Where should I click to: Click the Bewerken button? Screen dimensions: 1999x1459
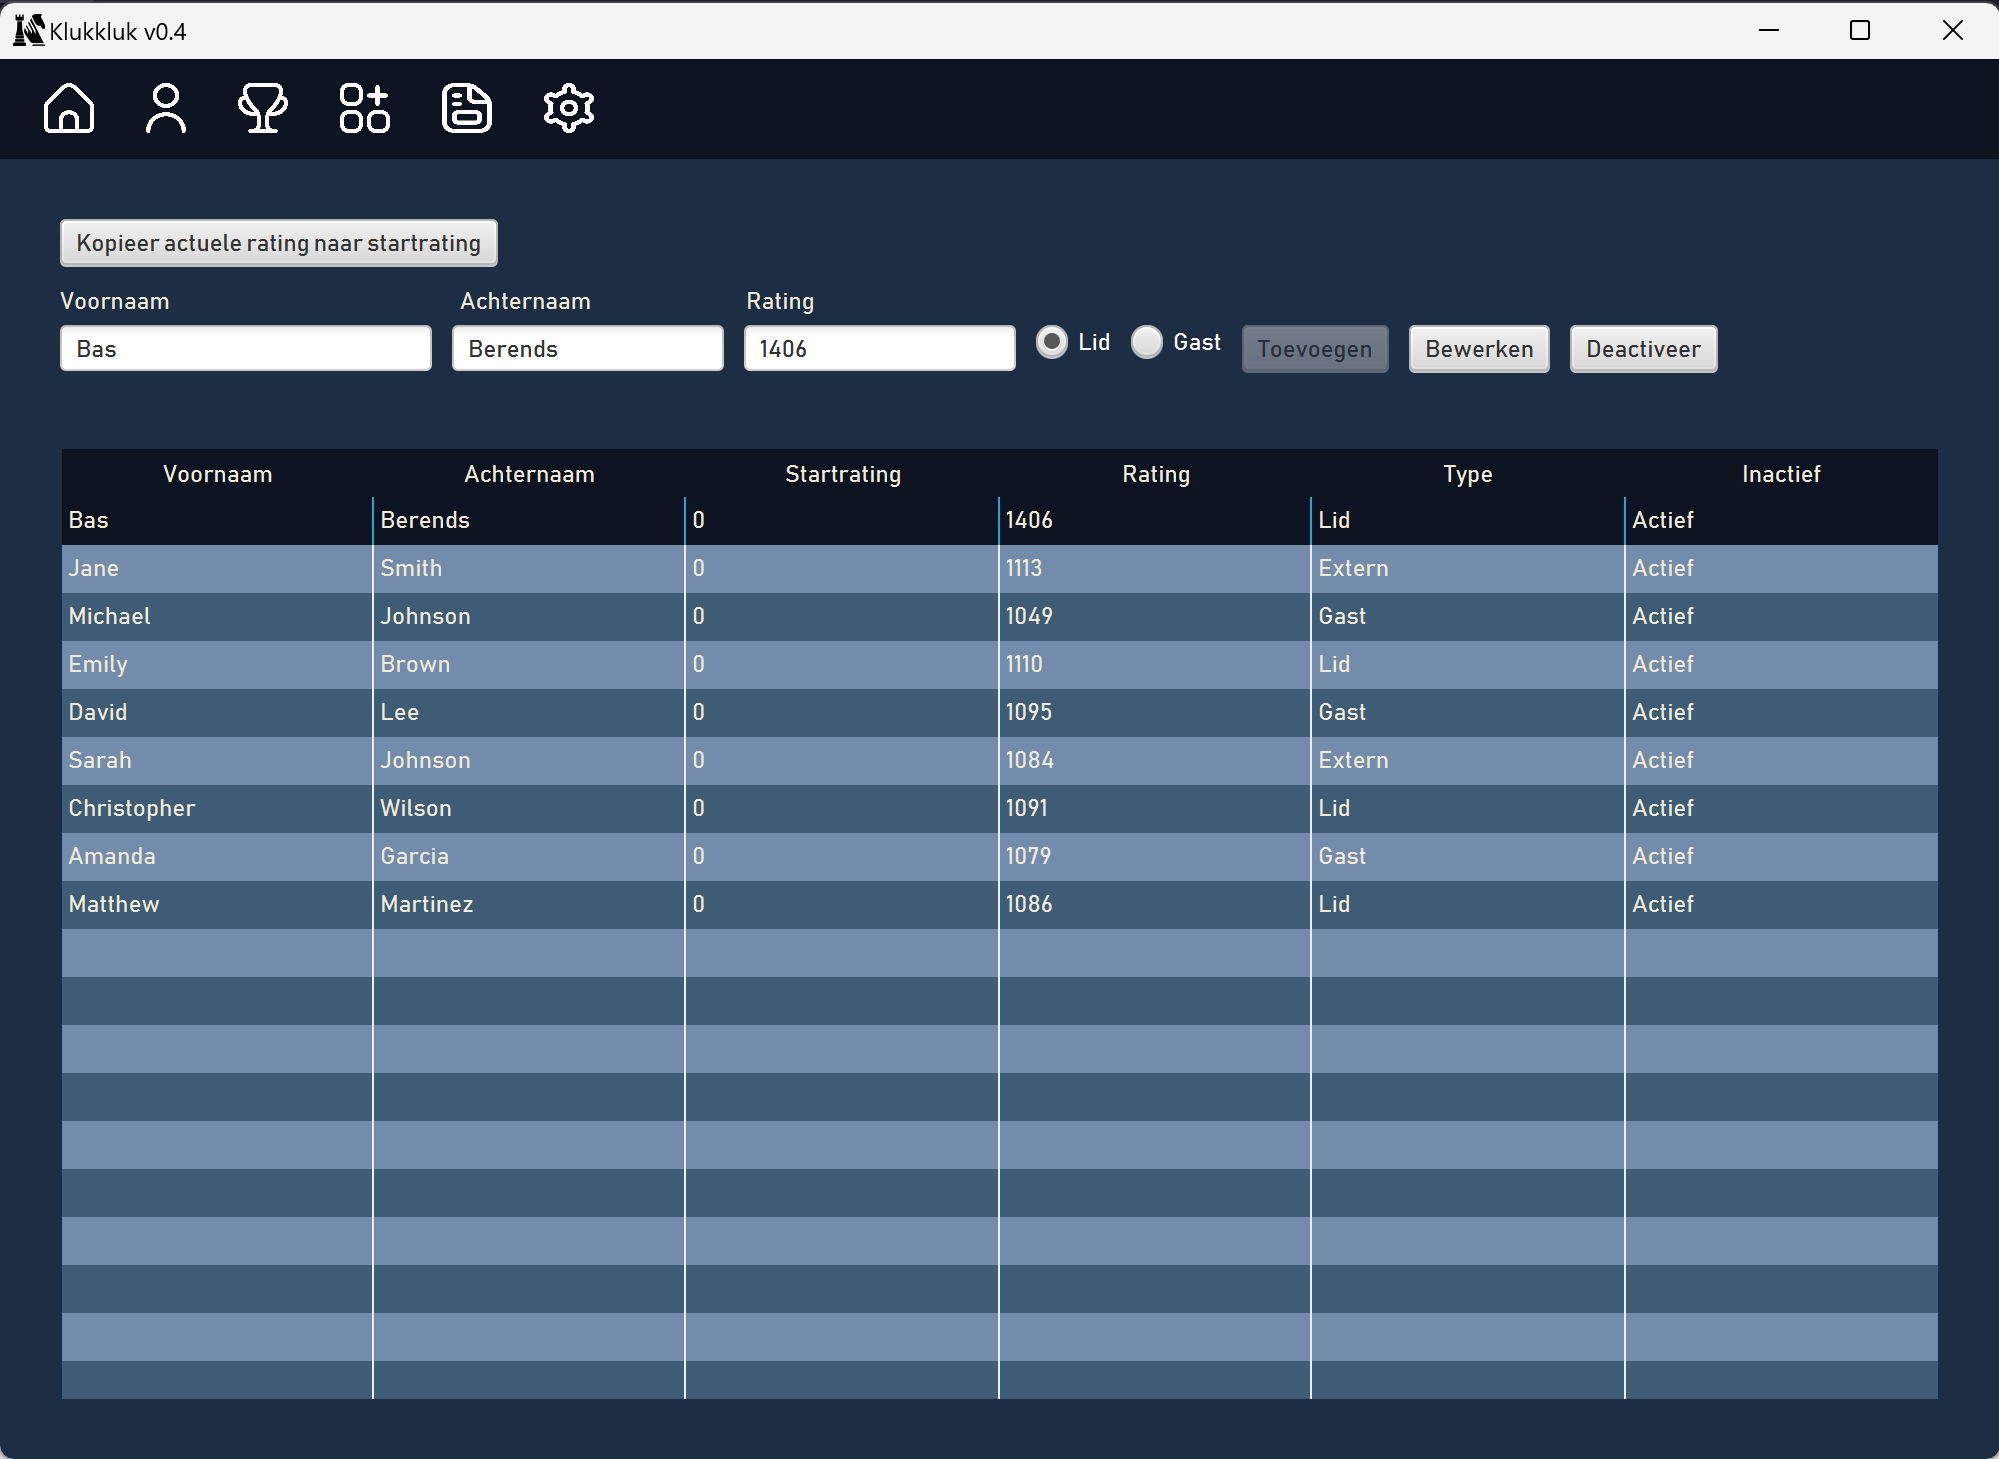click(x=1479, y=349)
